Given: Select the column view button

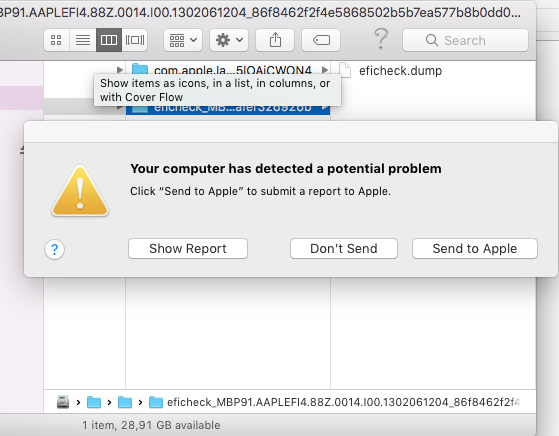Looking at the screenshot, I should pos(109,40).
